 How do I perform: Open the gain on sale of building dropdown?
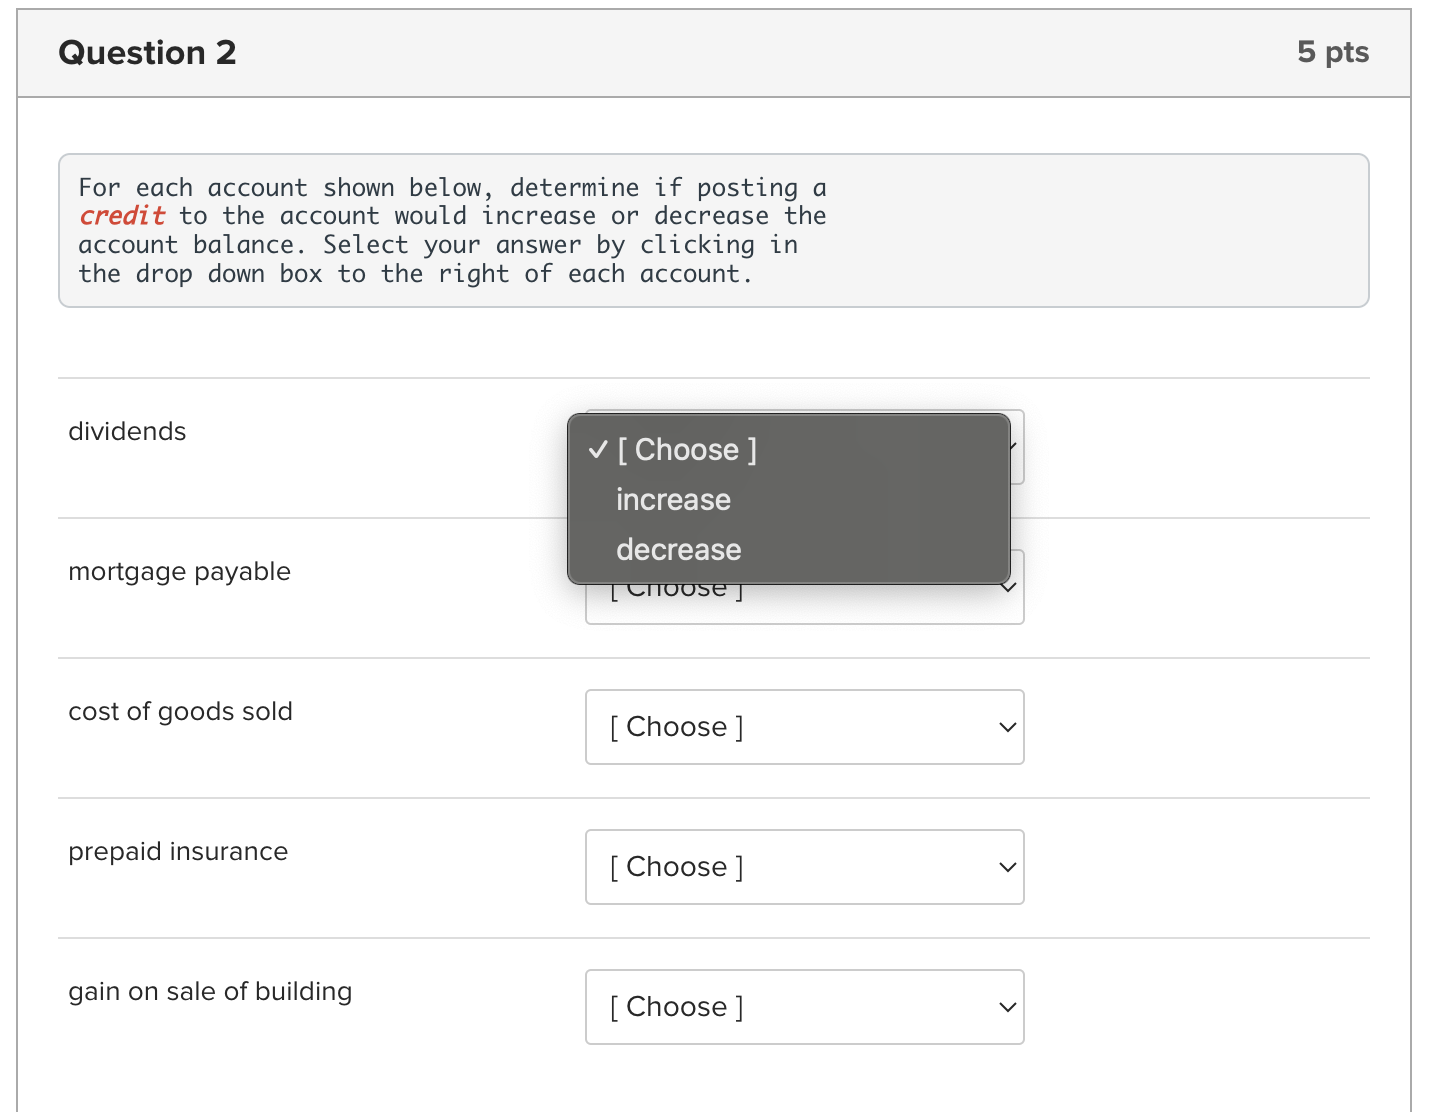coord(804,1007)
